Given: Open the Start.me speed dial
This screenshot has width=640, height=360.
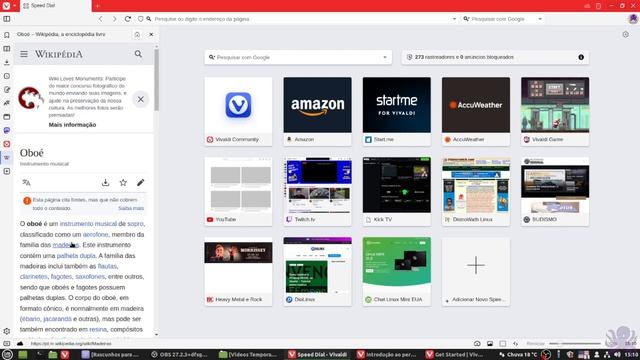Looking at the screenshot, I should point(397,111).
